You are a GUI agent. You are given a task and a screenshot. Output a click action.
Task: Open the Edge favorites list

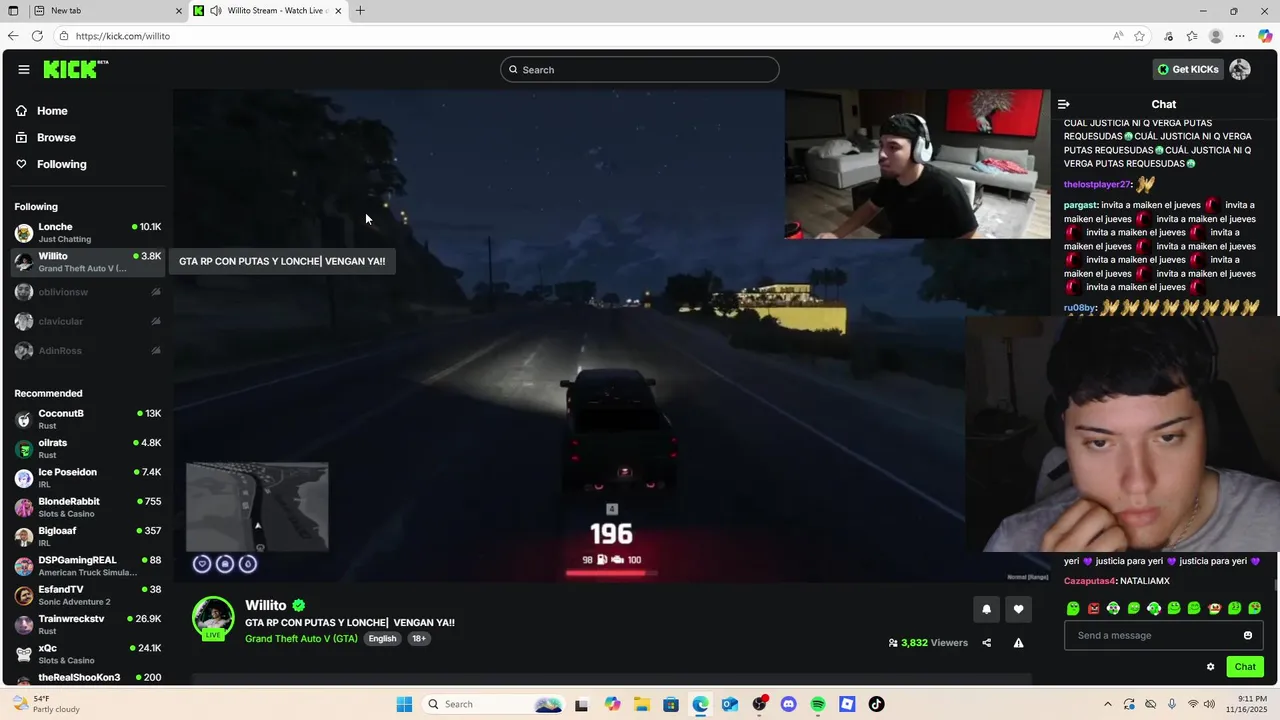[x=1192, y=36]
